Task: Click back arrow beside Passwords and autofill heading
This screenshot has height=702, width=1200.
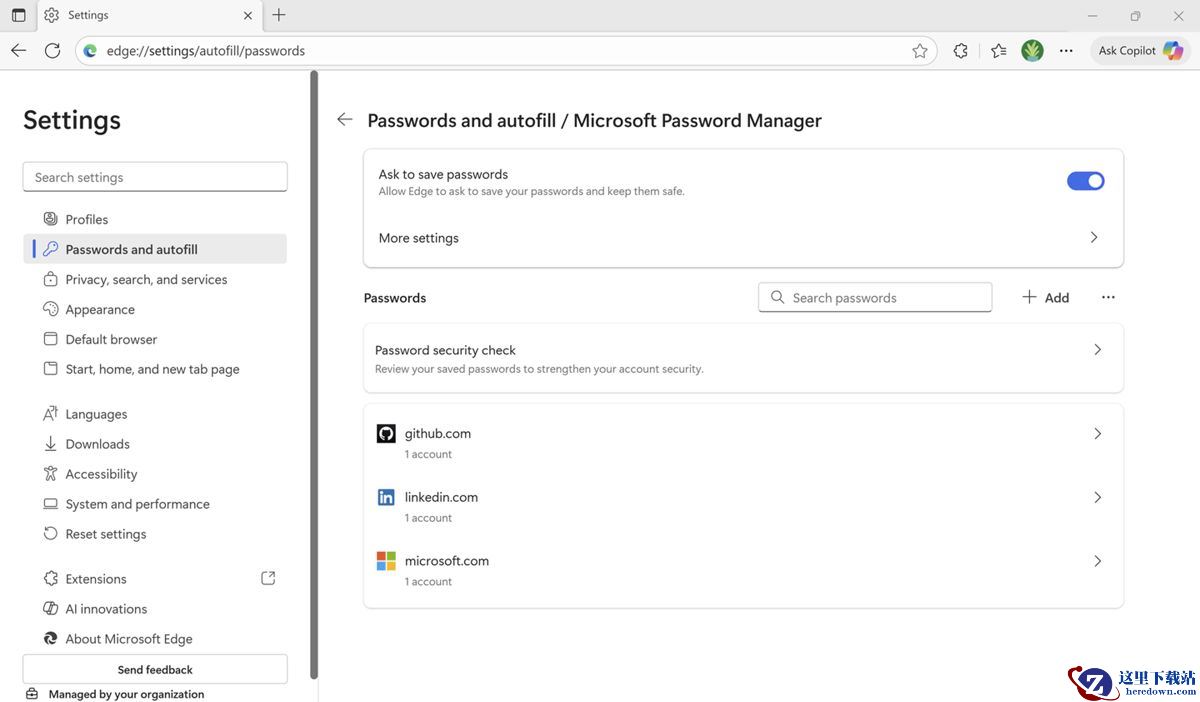Action: [345, 120]
